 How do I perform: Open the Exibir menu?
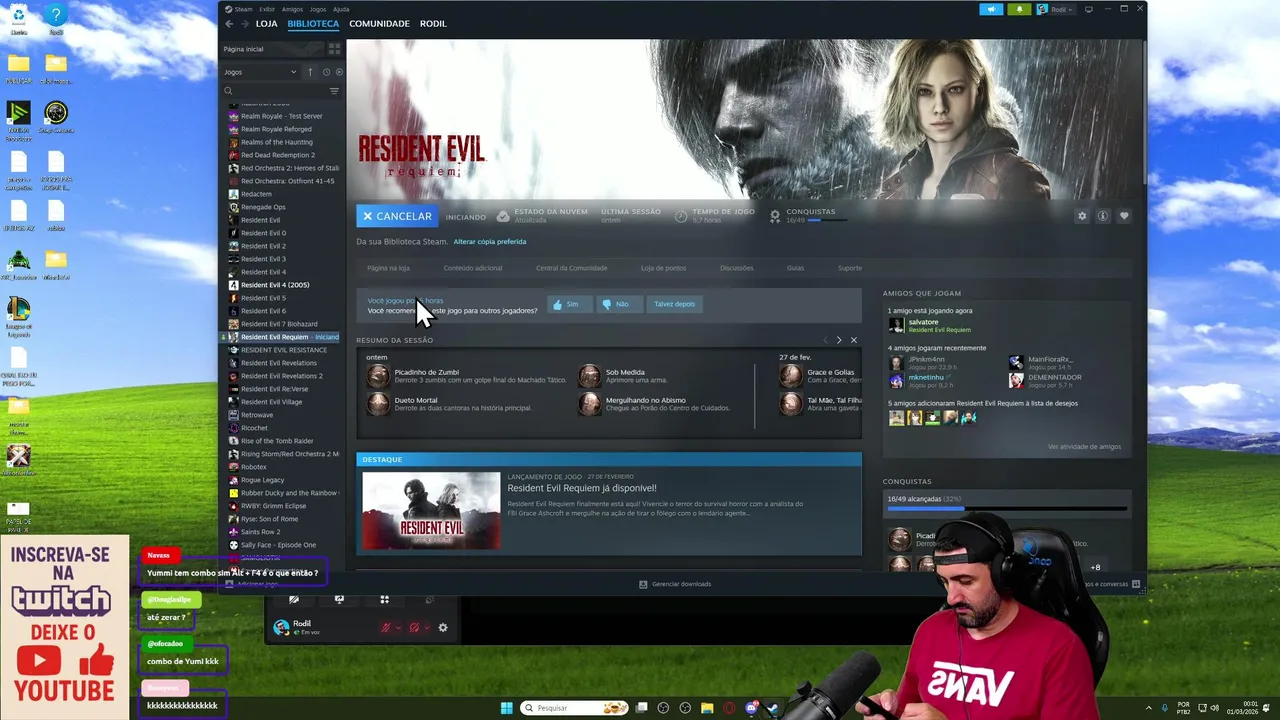click(x=267, y=9)
